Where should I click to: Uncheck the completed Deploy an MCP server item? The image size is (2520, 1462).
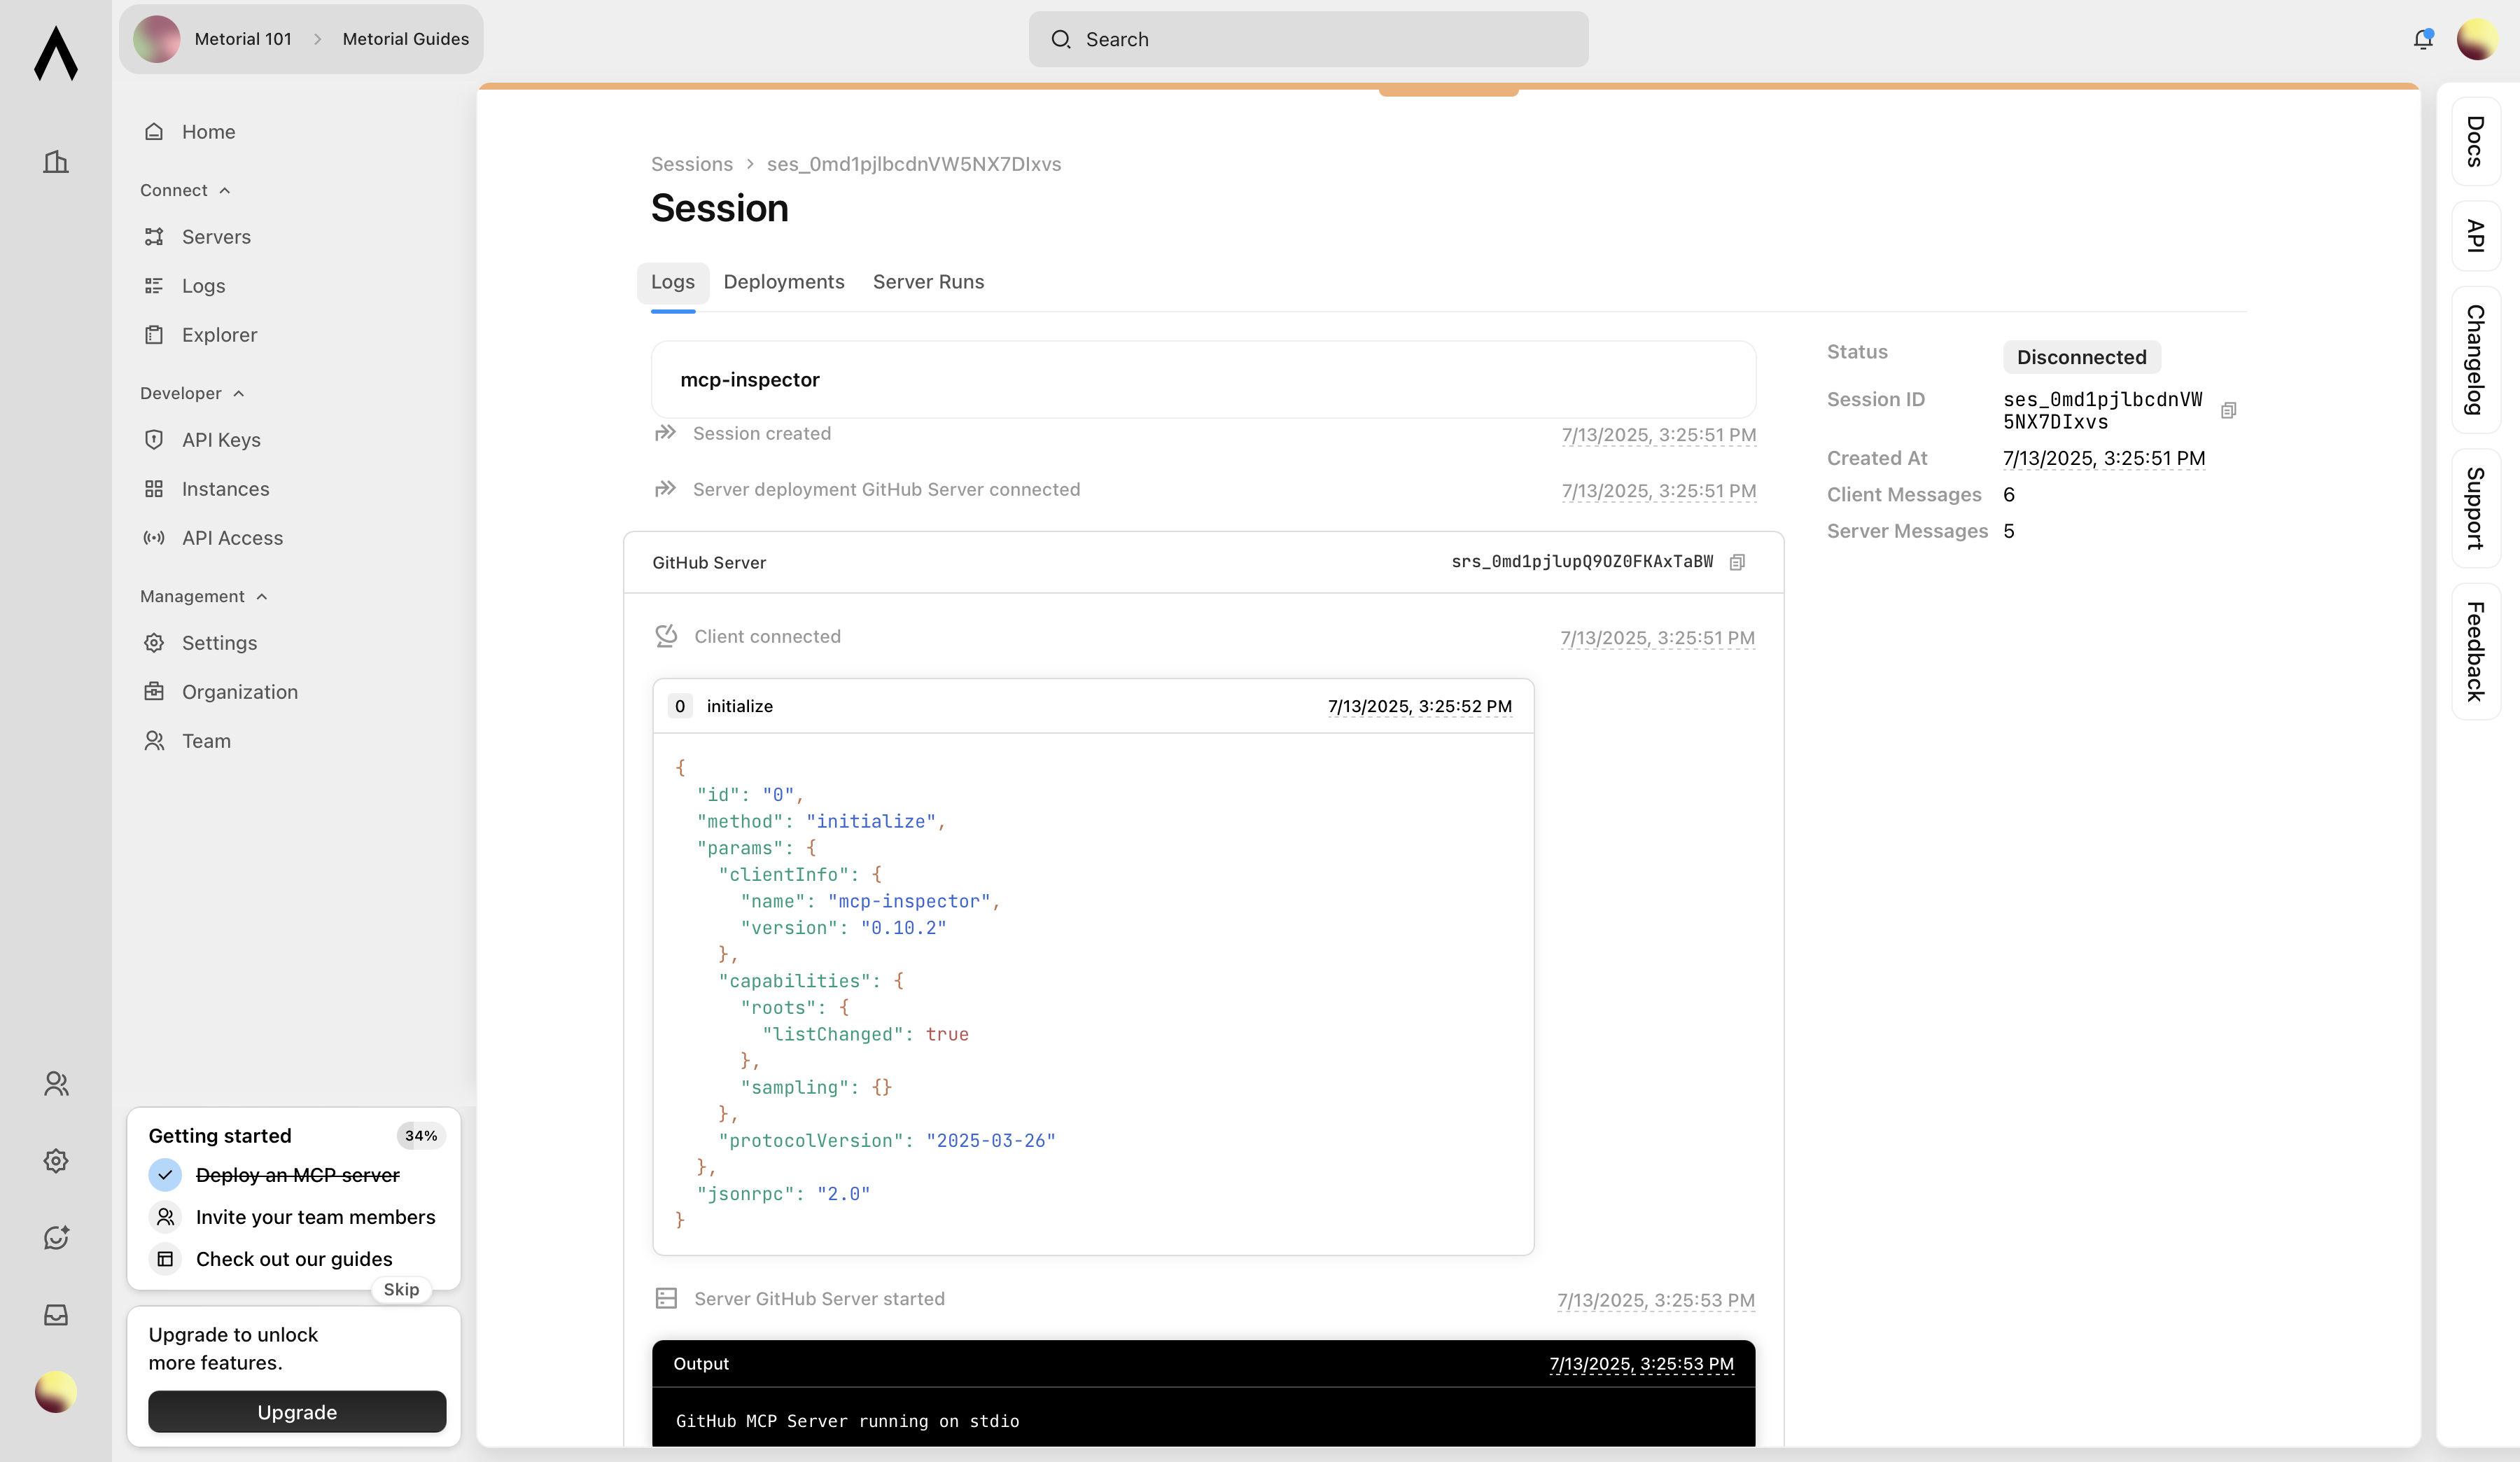coord(166,1175)
